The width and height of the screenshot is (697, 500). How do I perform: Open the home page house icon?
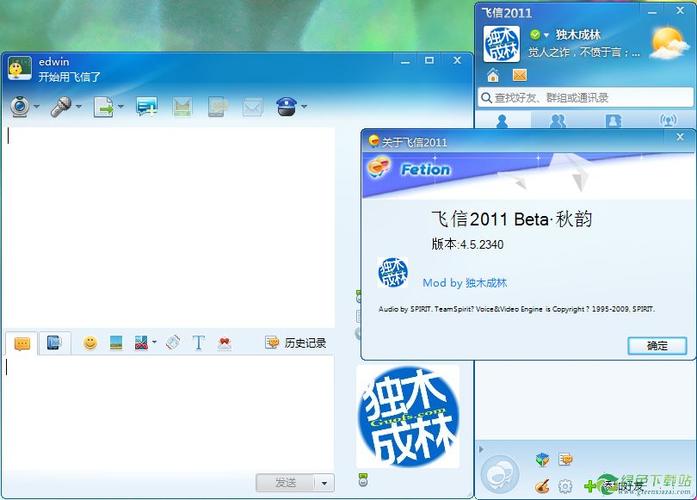click(493, 75)
